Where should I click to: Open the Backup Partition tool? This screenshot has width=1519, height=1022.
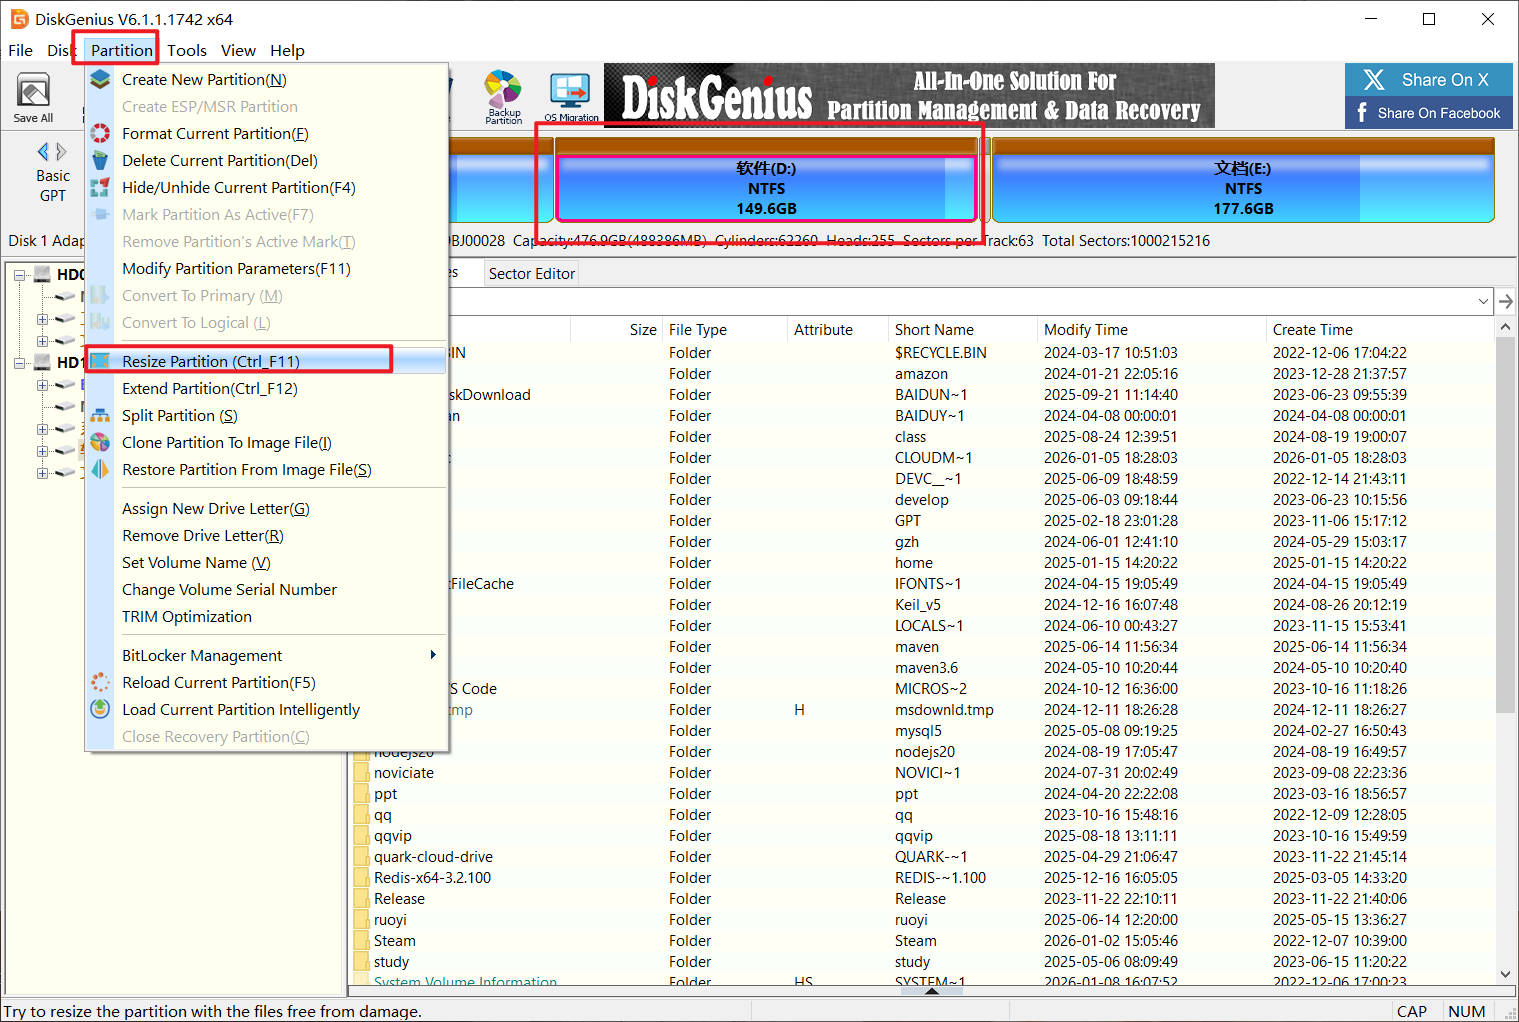503,95
